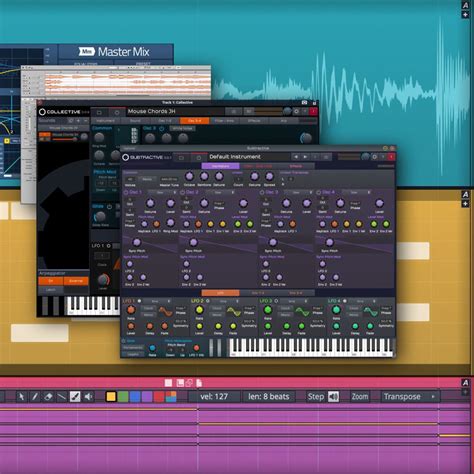This screenshot has width=474, height=474.
Task: Select the highlighted paintbrush tool
Action: coord(75,397)
